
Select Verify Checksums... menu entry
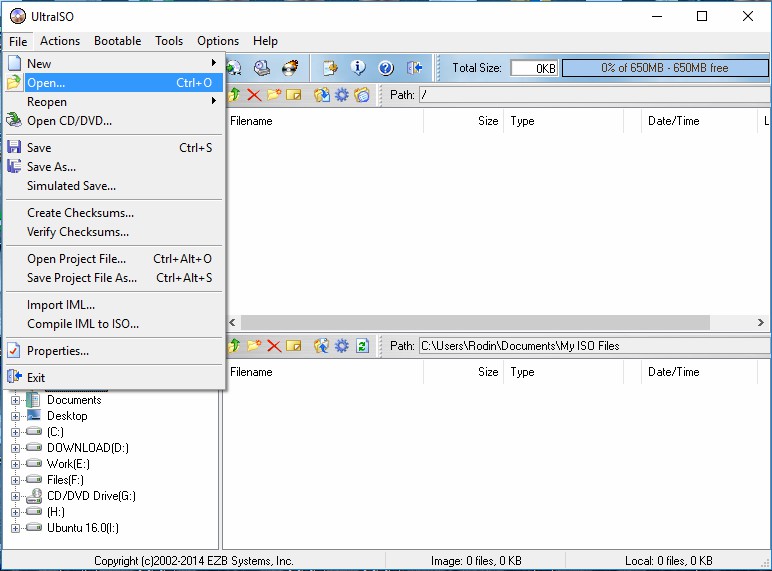tap(114, 232)
